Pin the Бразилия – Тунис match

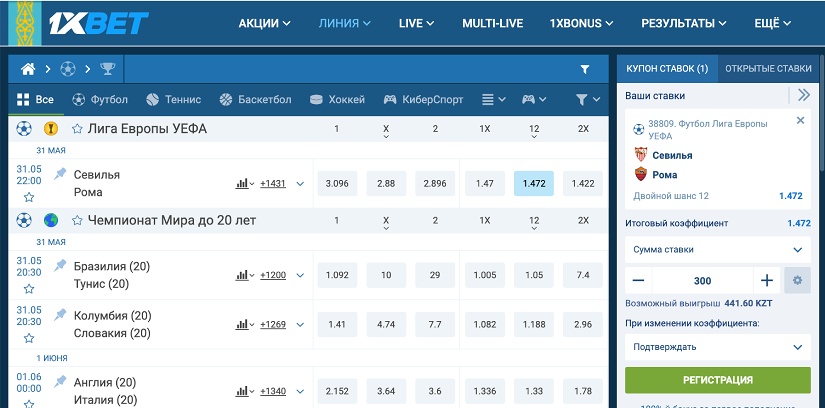point(60,265)
